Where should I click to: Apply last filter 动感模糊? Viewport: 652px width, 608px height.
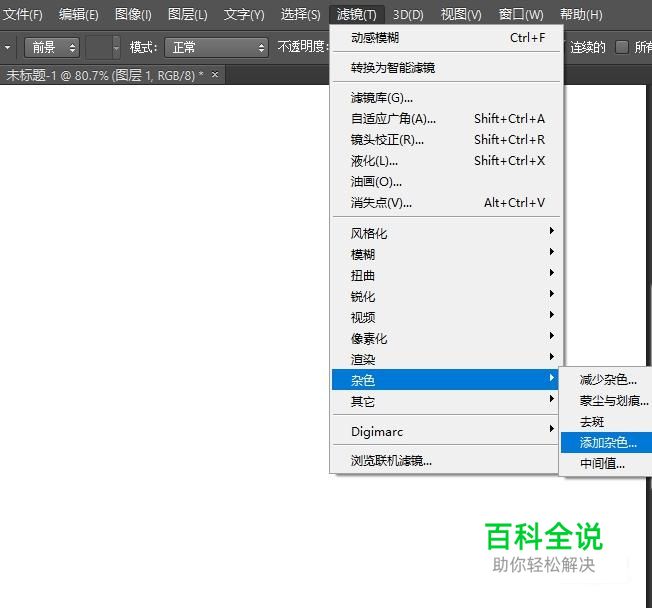coord(447,38)
